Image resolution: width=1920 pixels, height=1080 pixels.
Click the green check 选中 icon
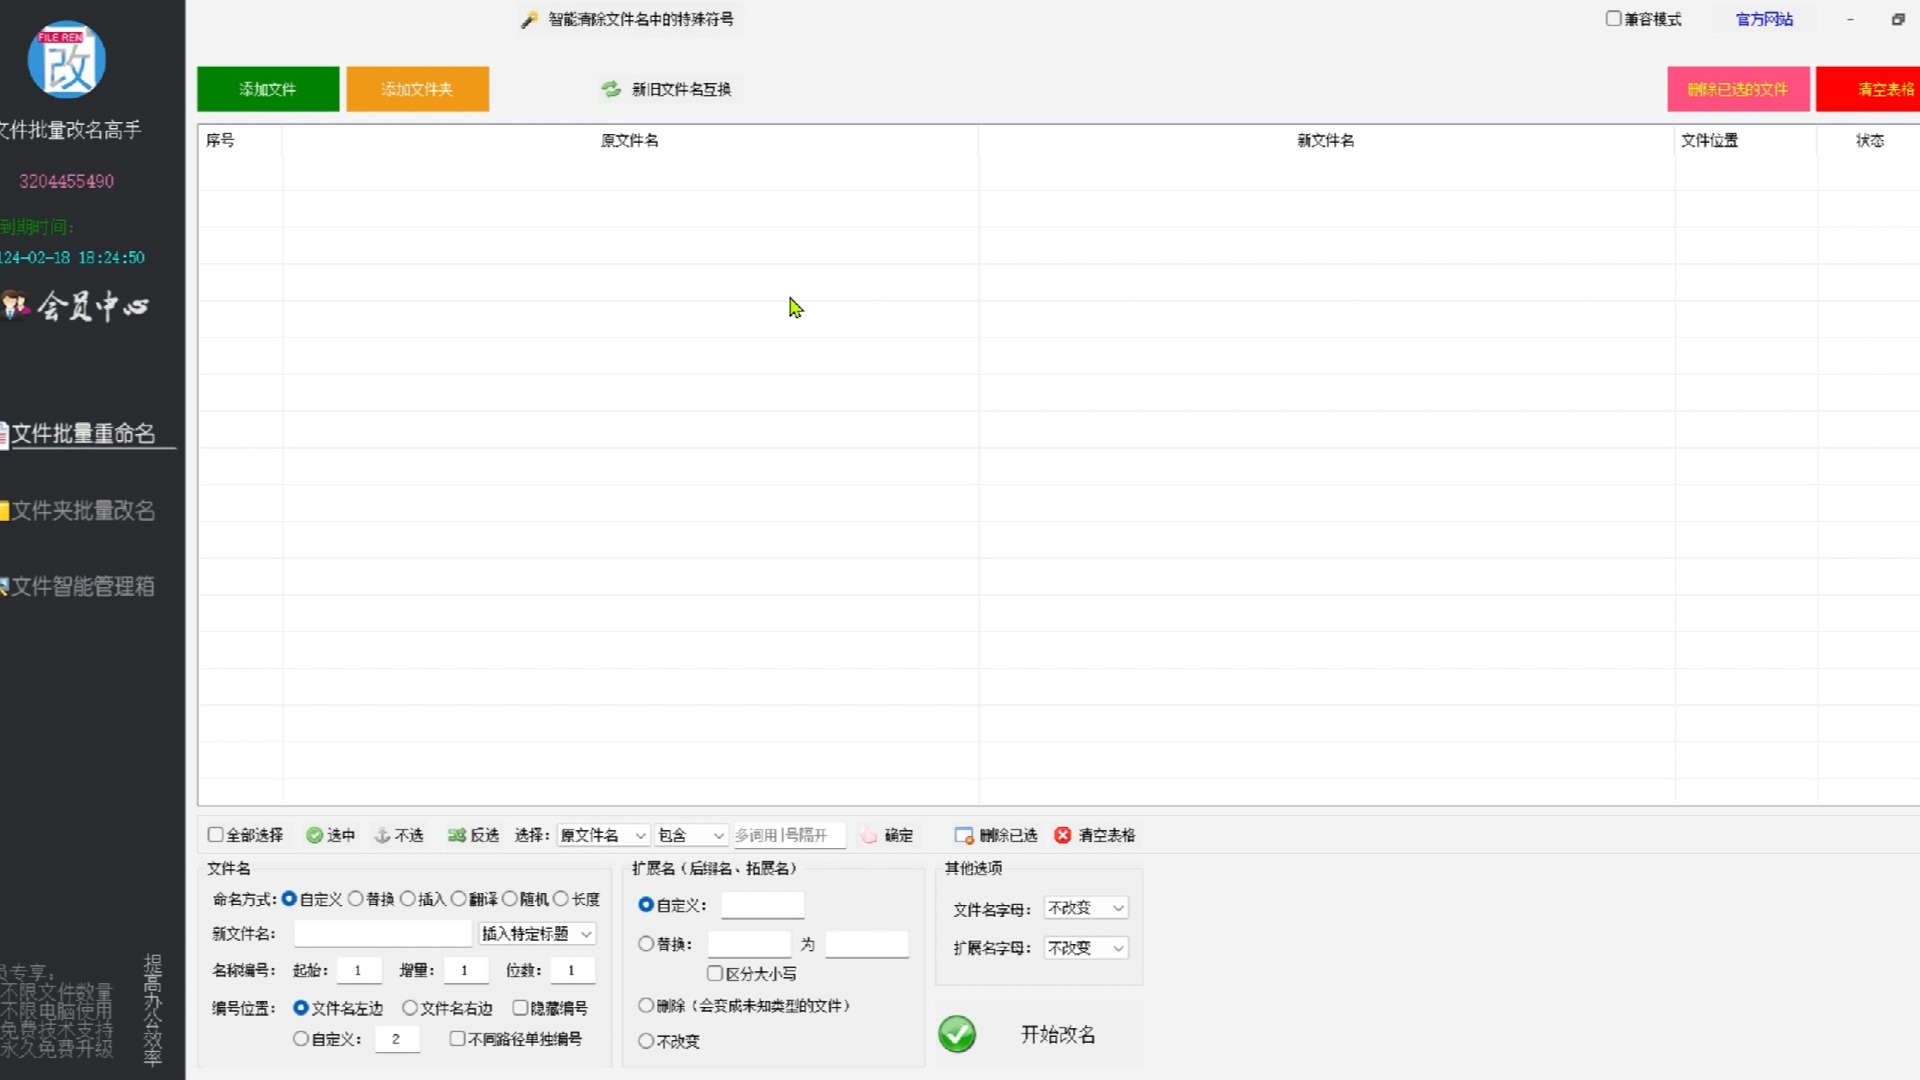pos(314,835)
